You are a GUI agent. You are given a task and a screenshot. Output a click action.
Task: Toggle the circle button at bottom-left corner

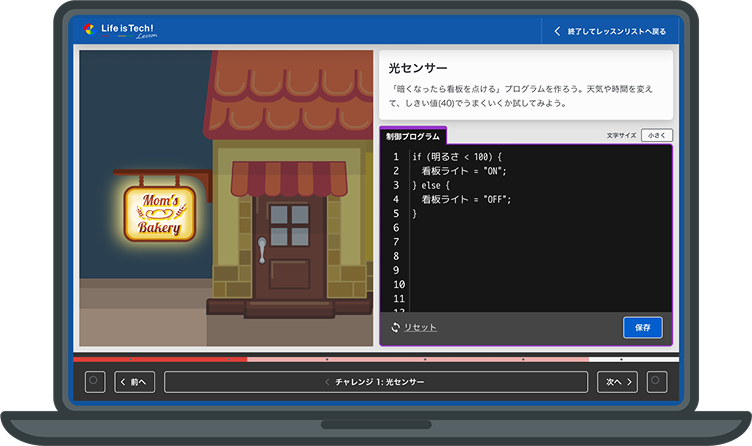94,381
